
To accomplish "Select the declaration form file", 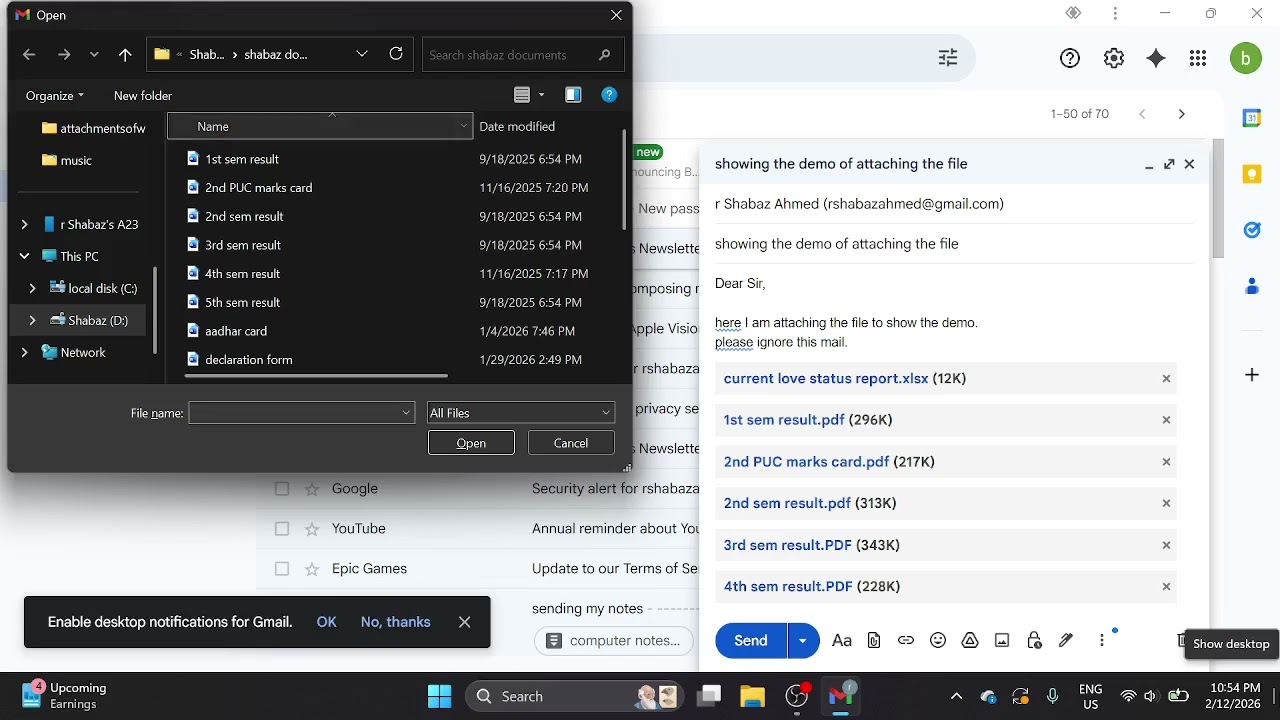I will point(249,360).
